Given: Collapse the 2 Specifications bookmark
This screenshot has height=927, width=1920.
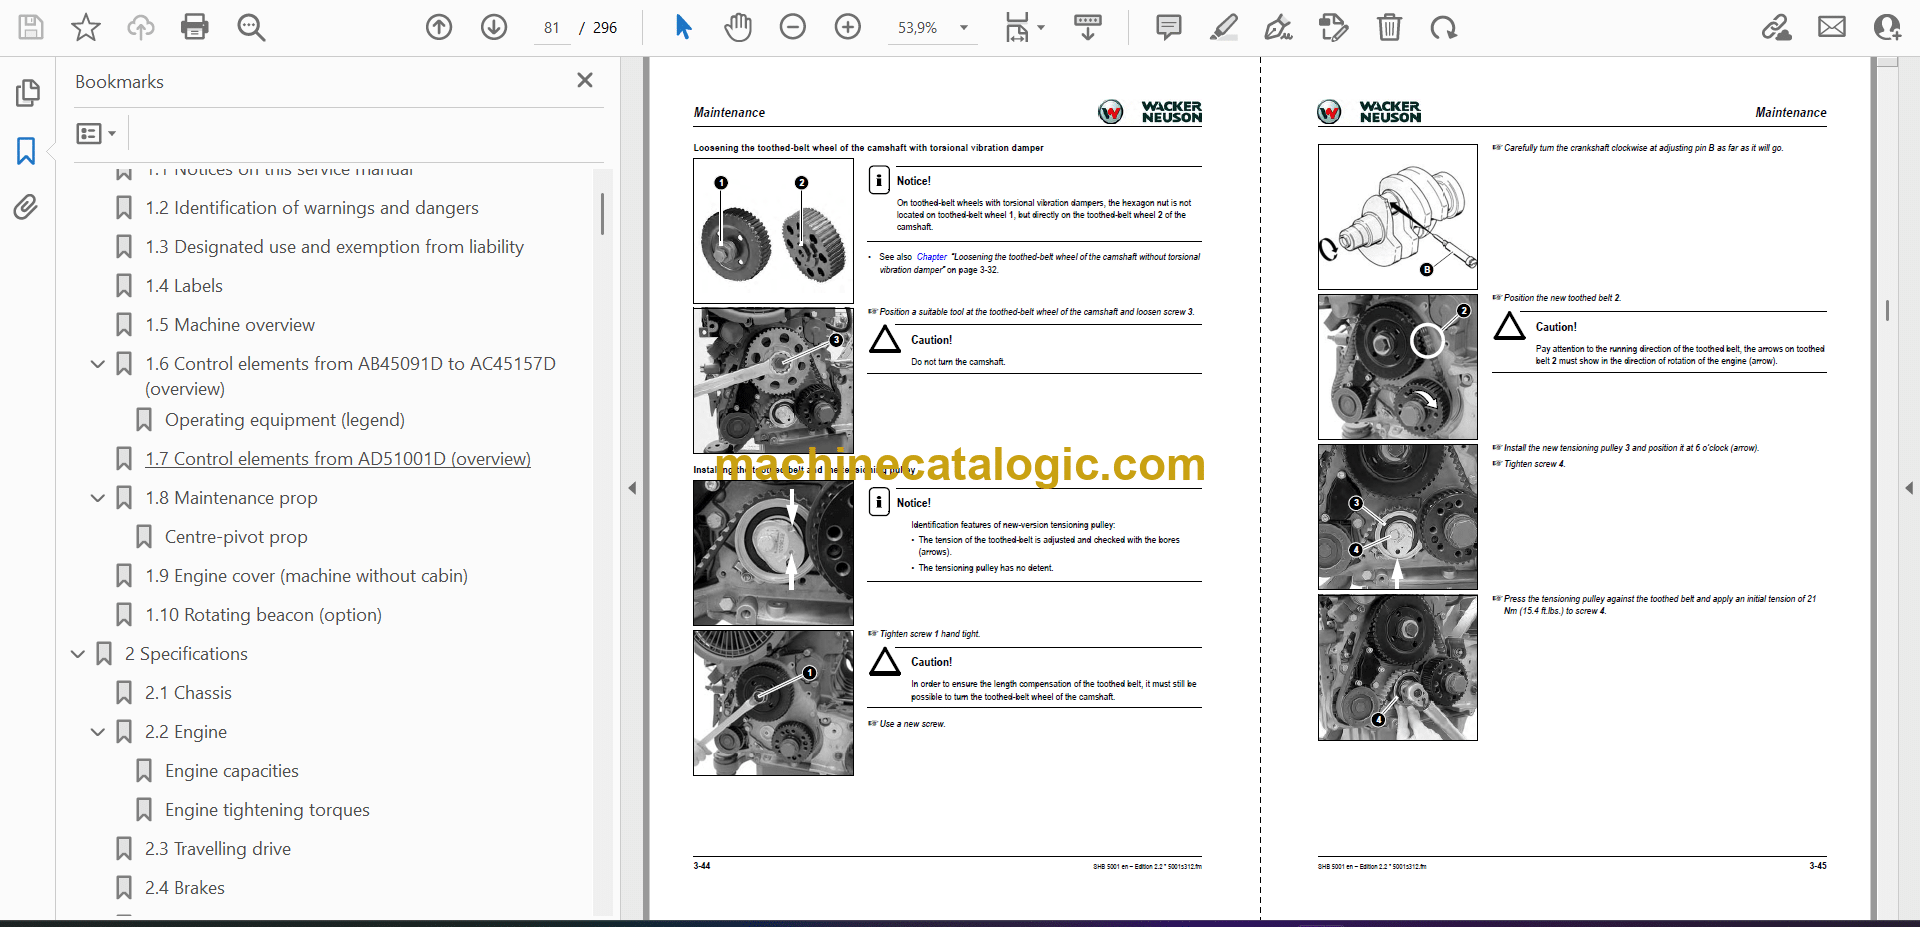Looking at the screenshot, I should tap(78, 654).
